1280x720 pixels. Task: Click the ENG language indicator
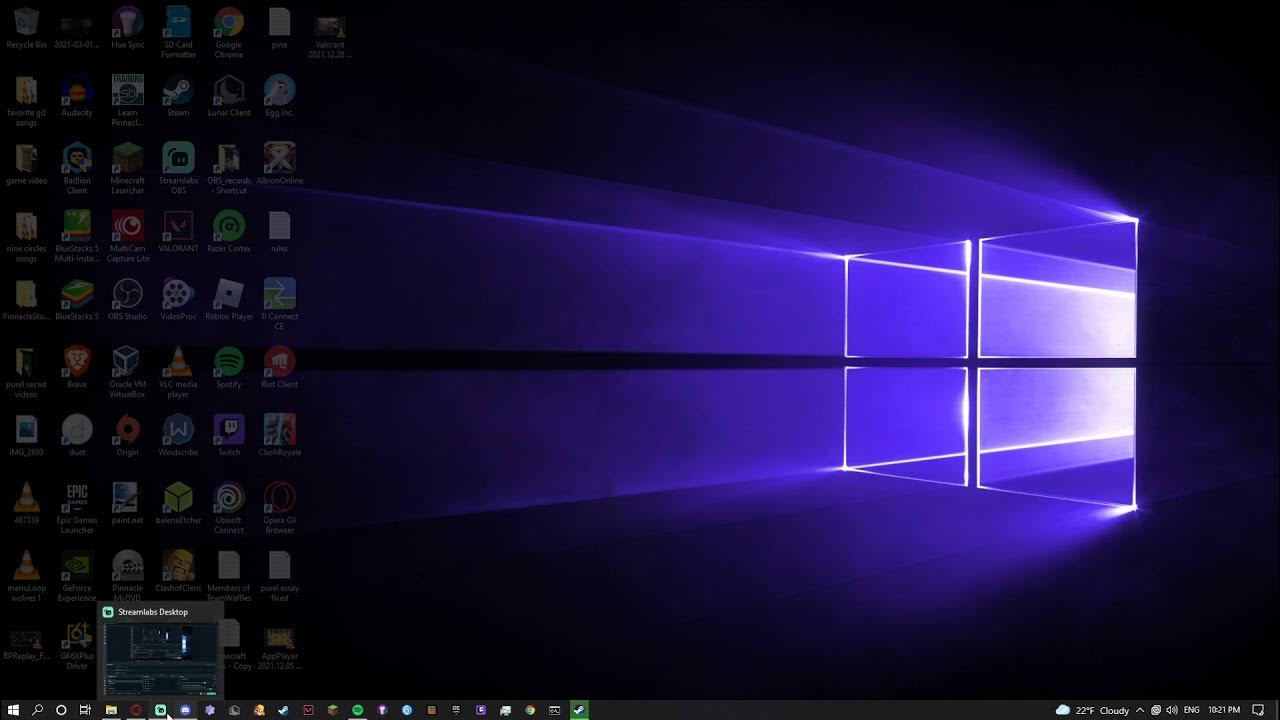coord(1191,710)
